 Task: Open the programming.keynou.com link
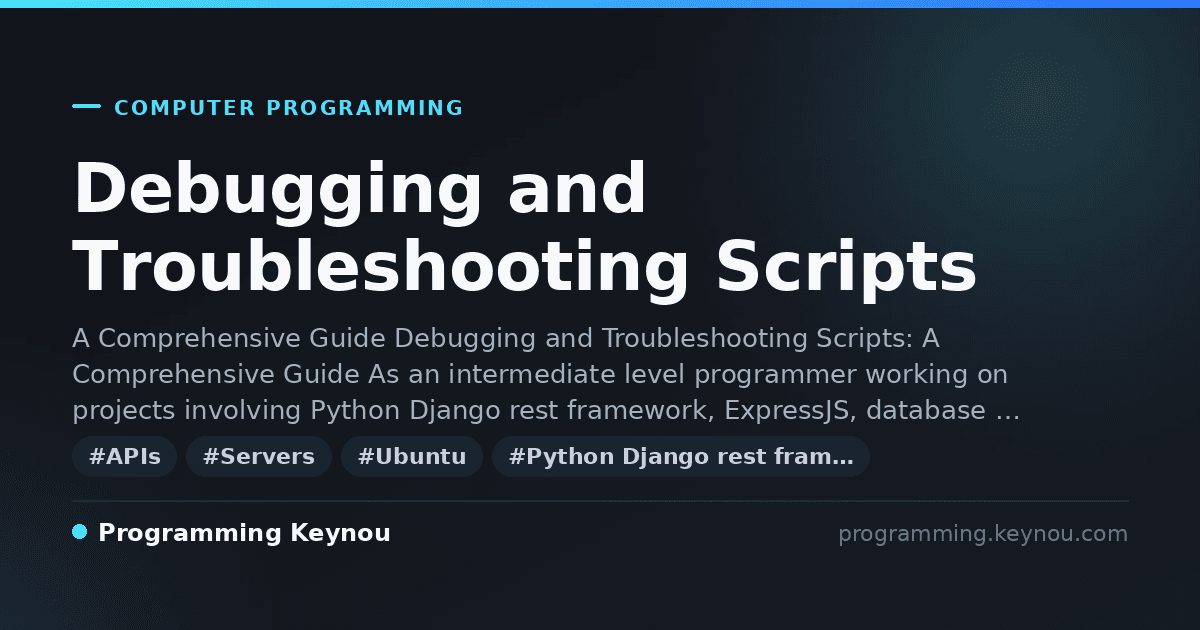click(983, 534)
